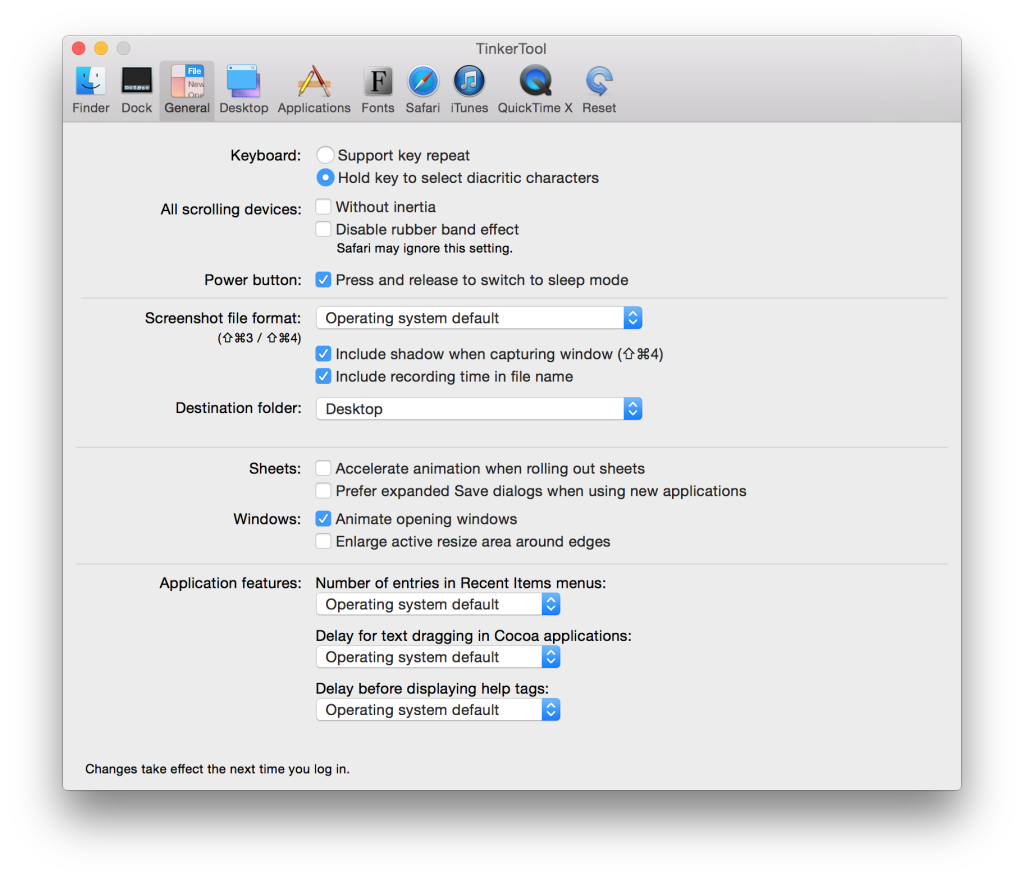Open the Fonts settings pane

tap(378, 82)
